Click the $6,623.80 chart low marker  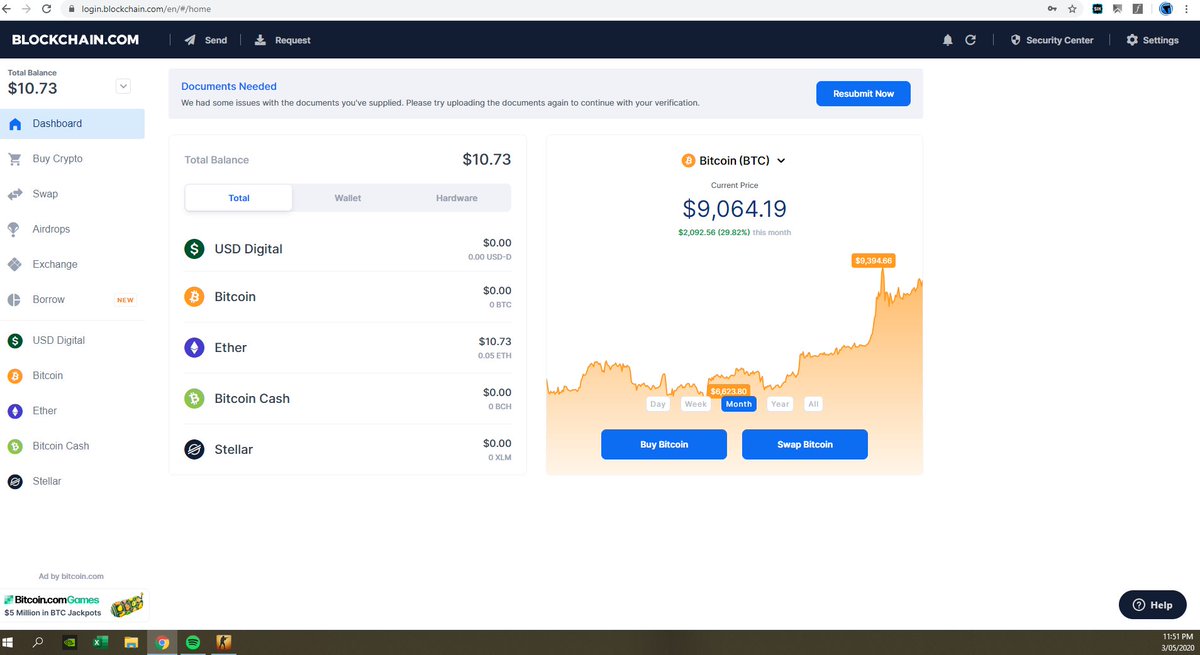click(728, 391)
